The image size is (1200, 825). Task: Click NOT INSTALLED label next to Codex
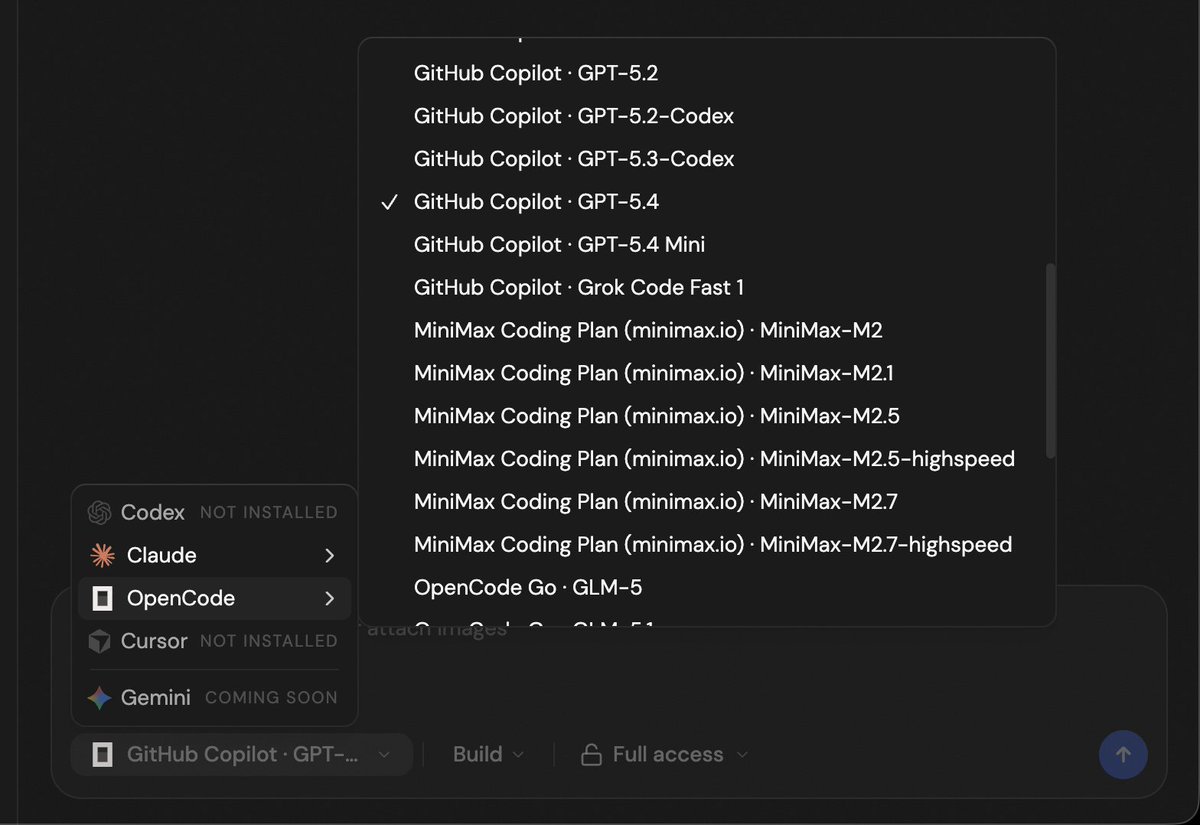click(x=269, y=512)
